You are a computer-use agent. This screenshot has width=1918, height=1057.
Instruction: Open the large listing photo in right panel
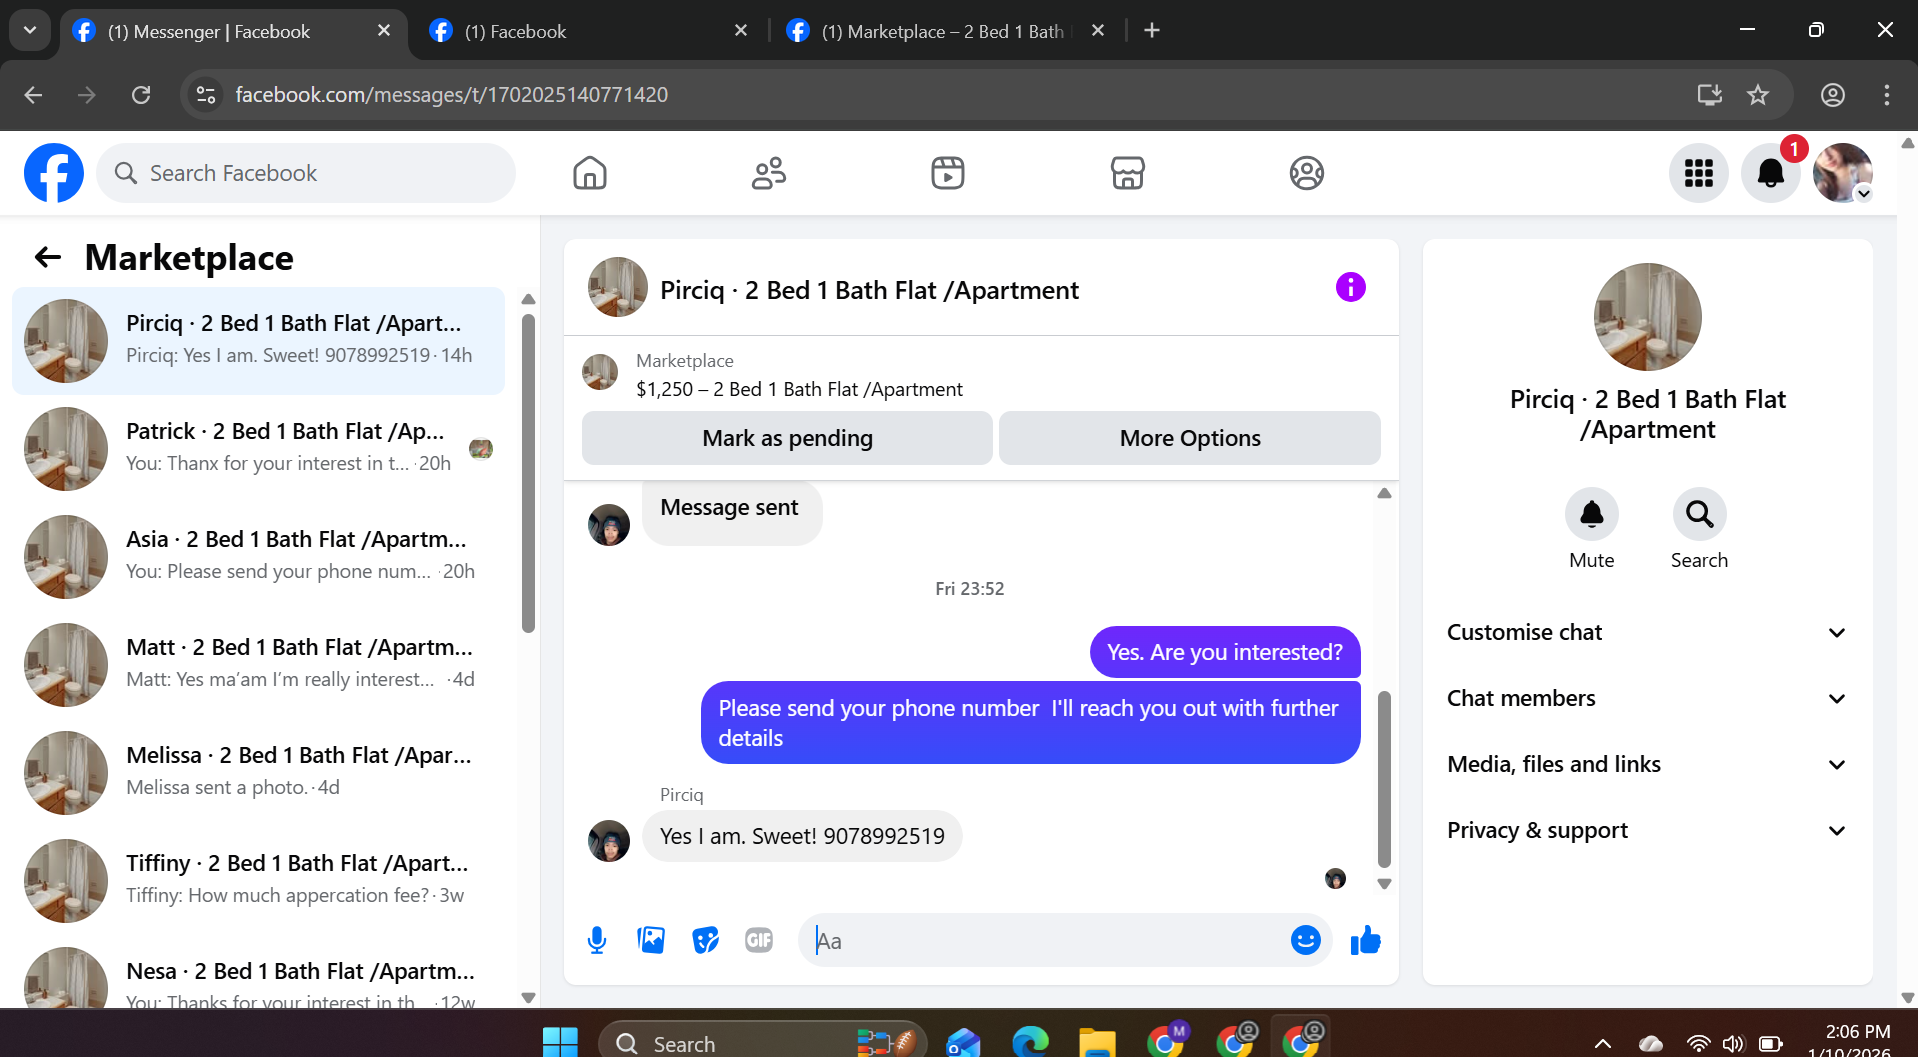coord(1647,317)
